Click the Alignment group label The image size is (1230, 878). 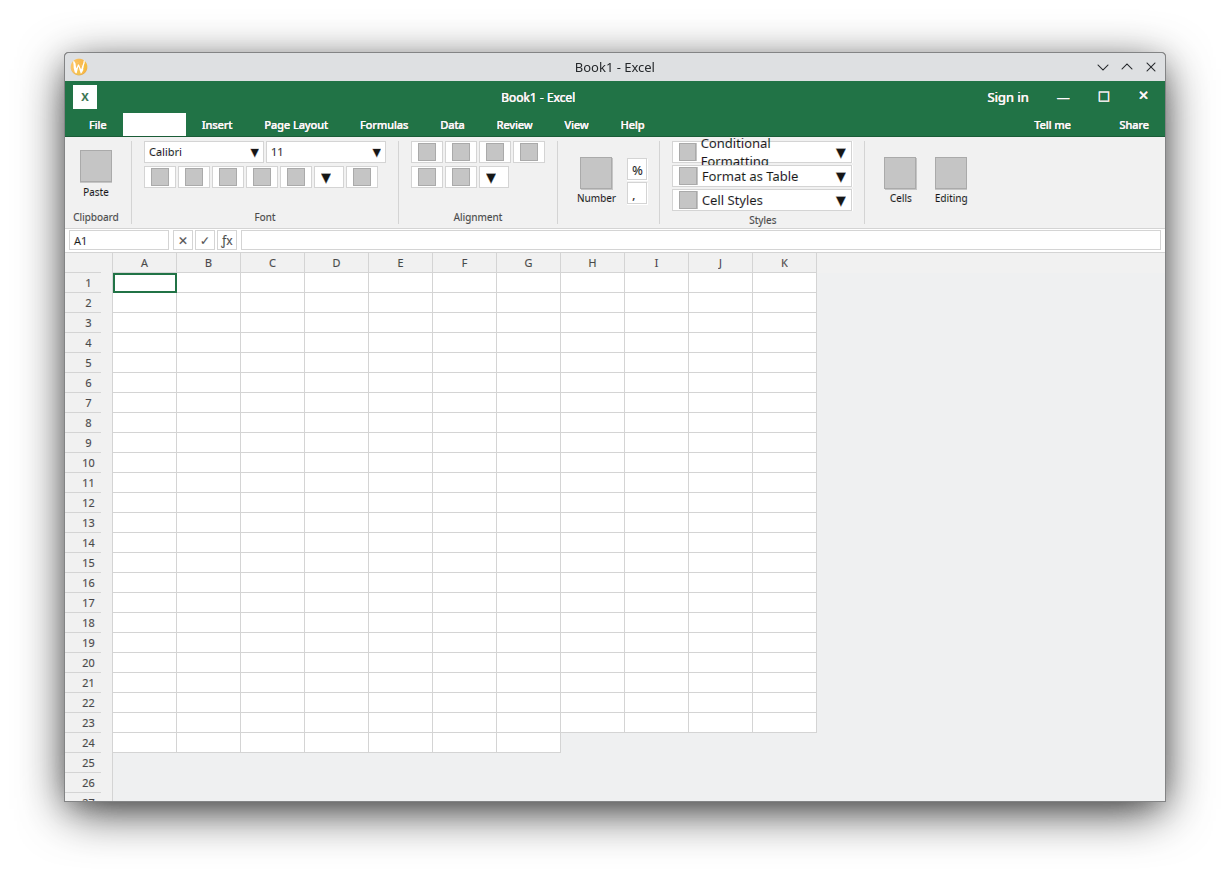pyautogui.click(x=478, y=217)
